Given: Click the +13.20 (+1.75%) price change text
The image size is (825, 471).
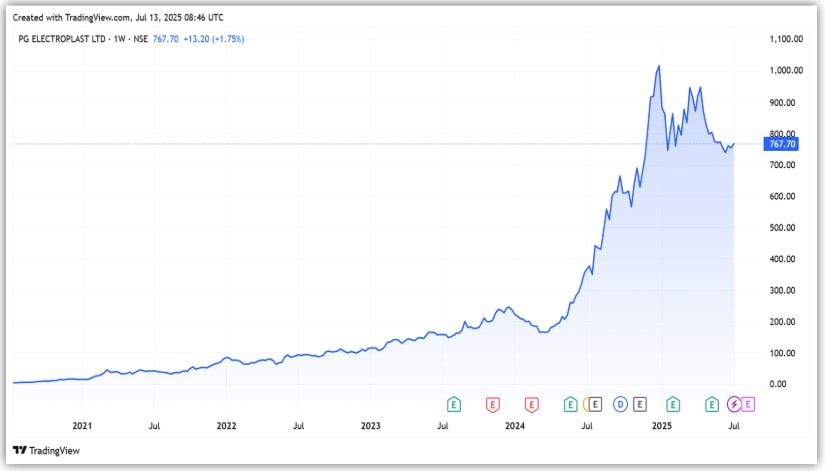Looking at the screenshot, I should point(215,39).
